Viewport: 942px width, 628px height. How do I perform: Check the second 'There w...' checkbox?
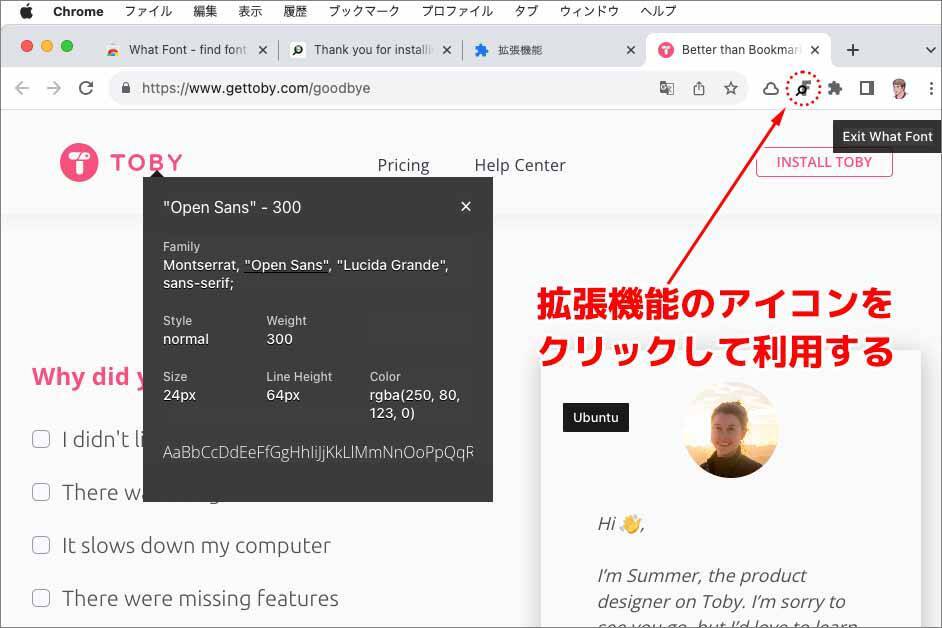tap(41, 492)
